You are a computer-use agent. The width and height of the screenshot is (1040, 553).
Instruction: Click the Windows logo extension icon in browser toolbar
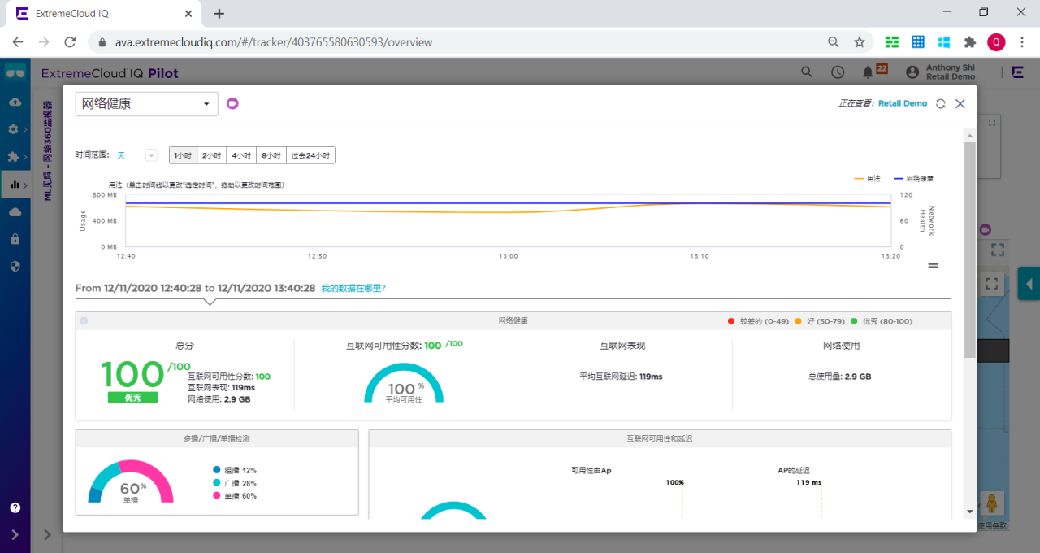click(944, 42)
